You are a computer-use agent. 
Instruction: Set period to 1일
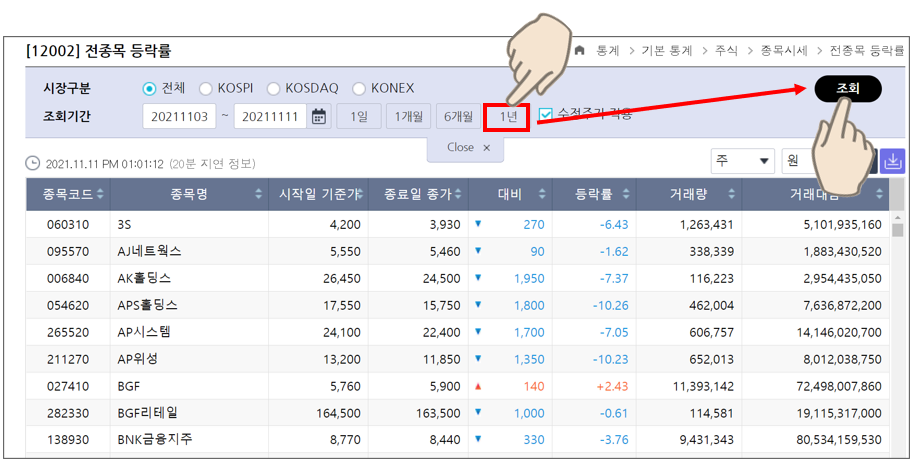pos(359,116)
